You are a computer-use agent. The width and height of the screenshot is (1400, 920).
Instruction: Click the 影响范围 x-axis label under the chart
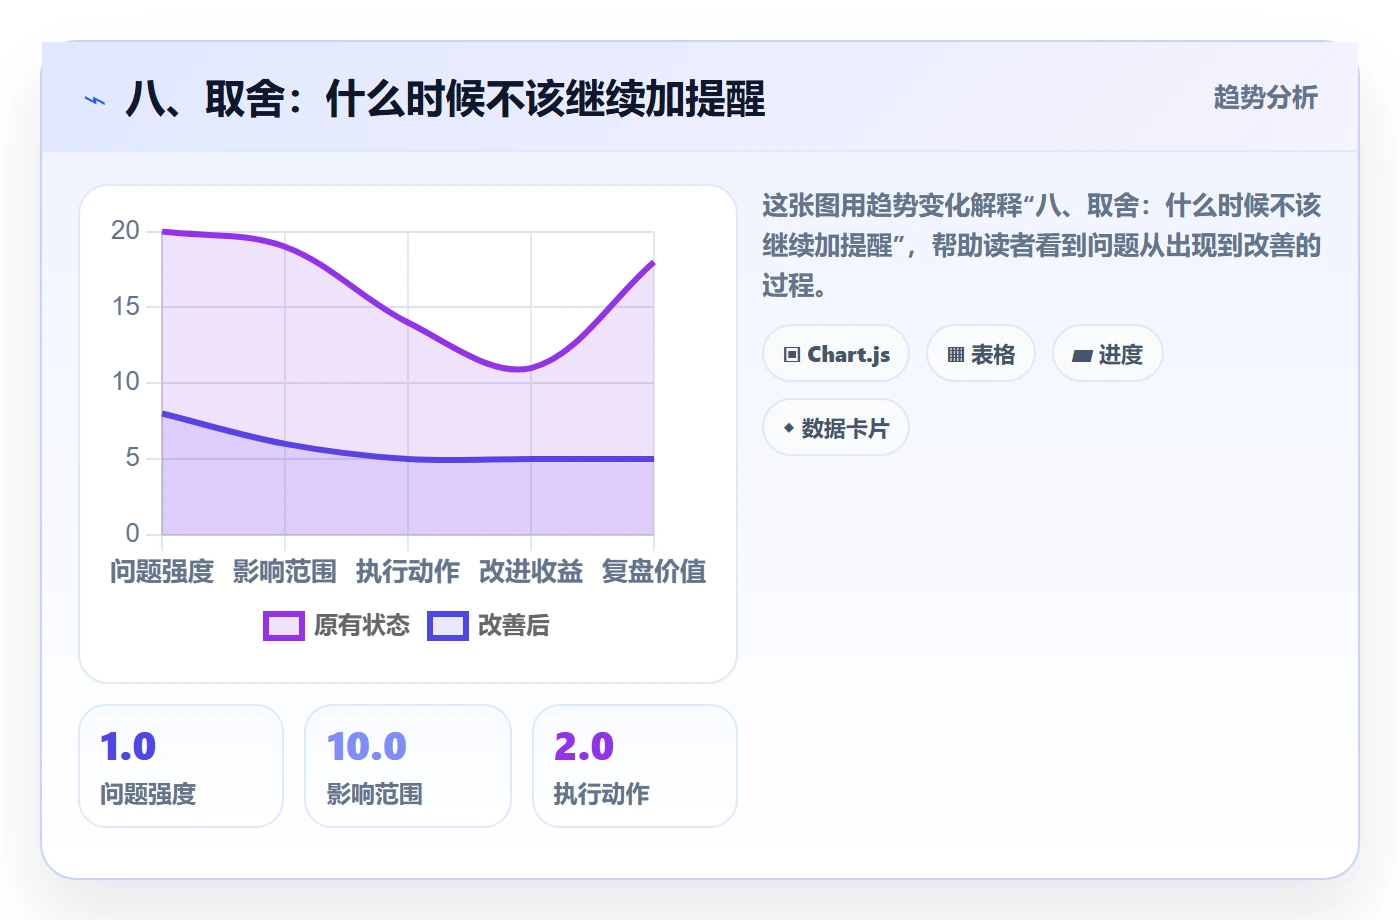point(285,571)
